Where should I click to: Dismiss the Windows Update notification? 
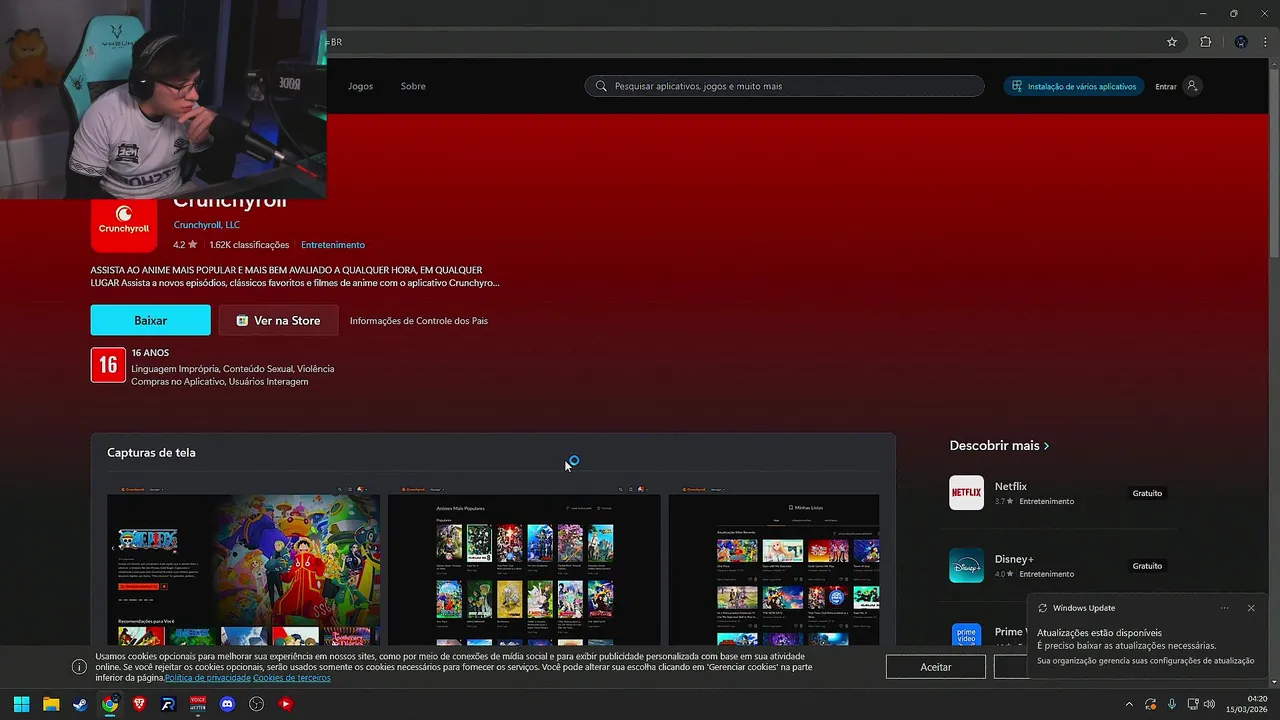click(x=1251, y=608)
